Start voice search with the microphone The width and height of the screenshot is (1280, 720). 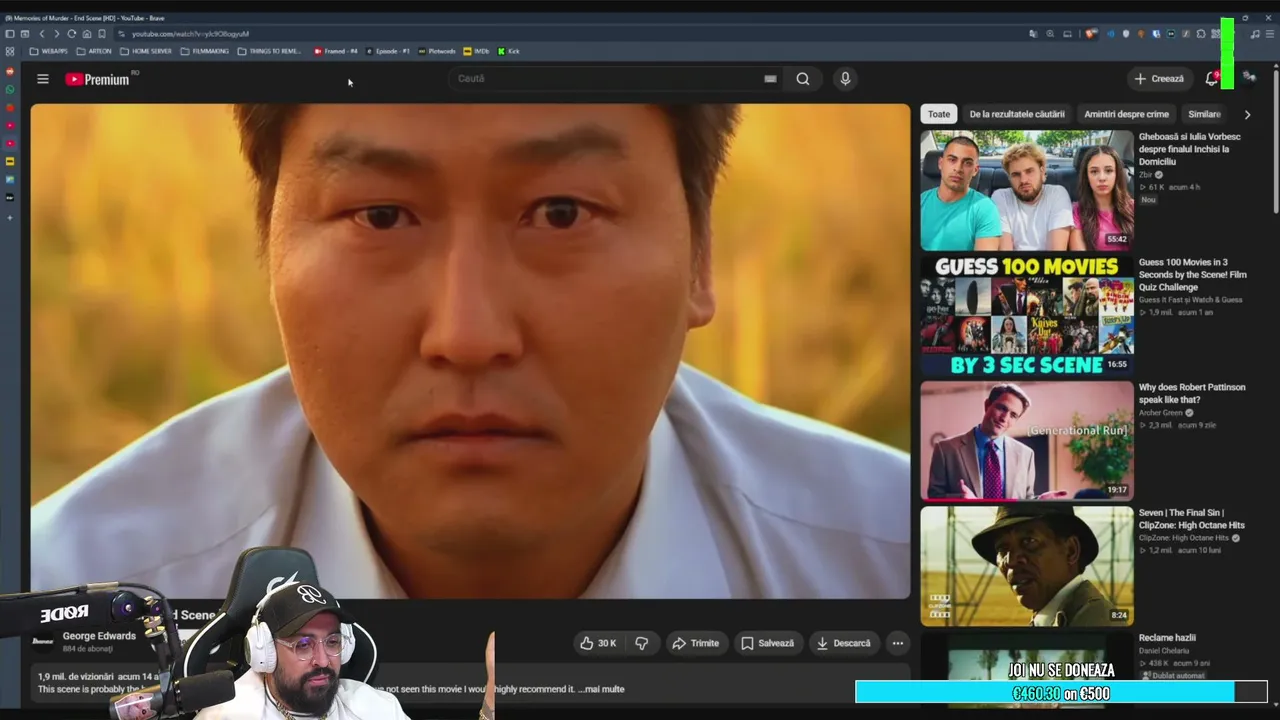[x=845, y=79]
